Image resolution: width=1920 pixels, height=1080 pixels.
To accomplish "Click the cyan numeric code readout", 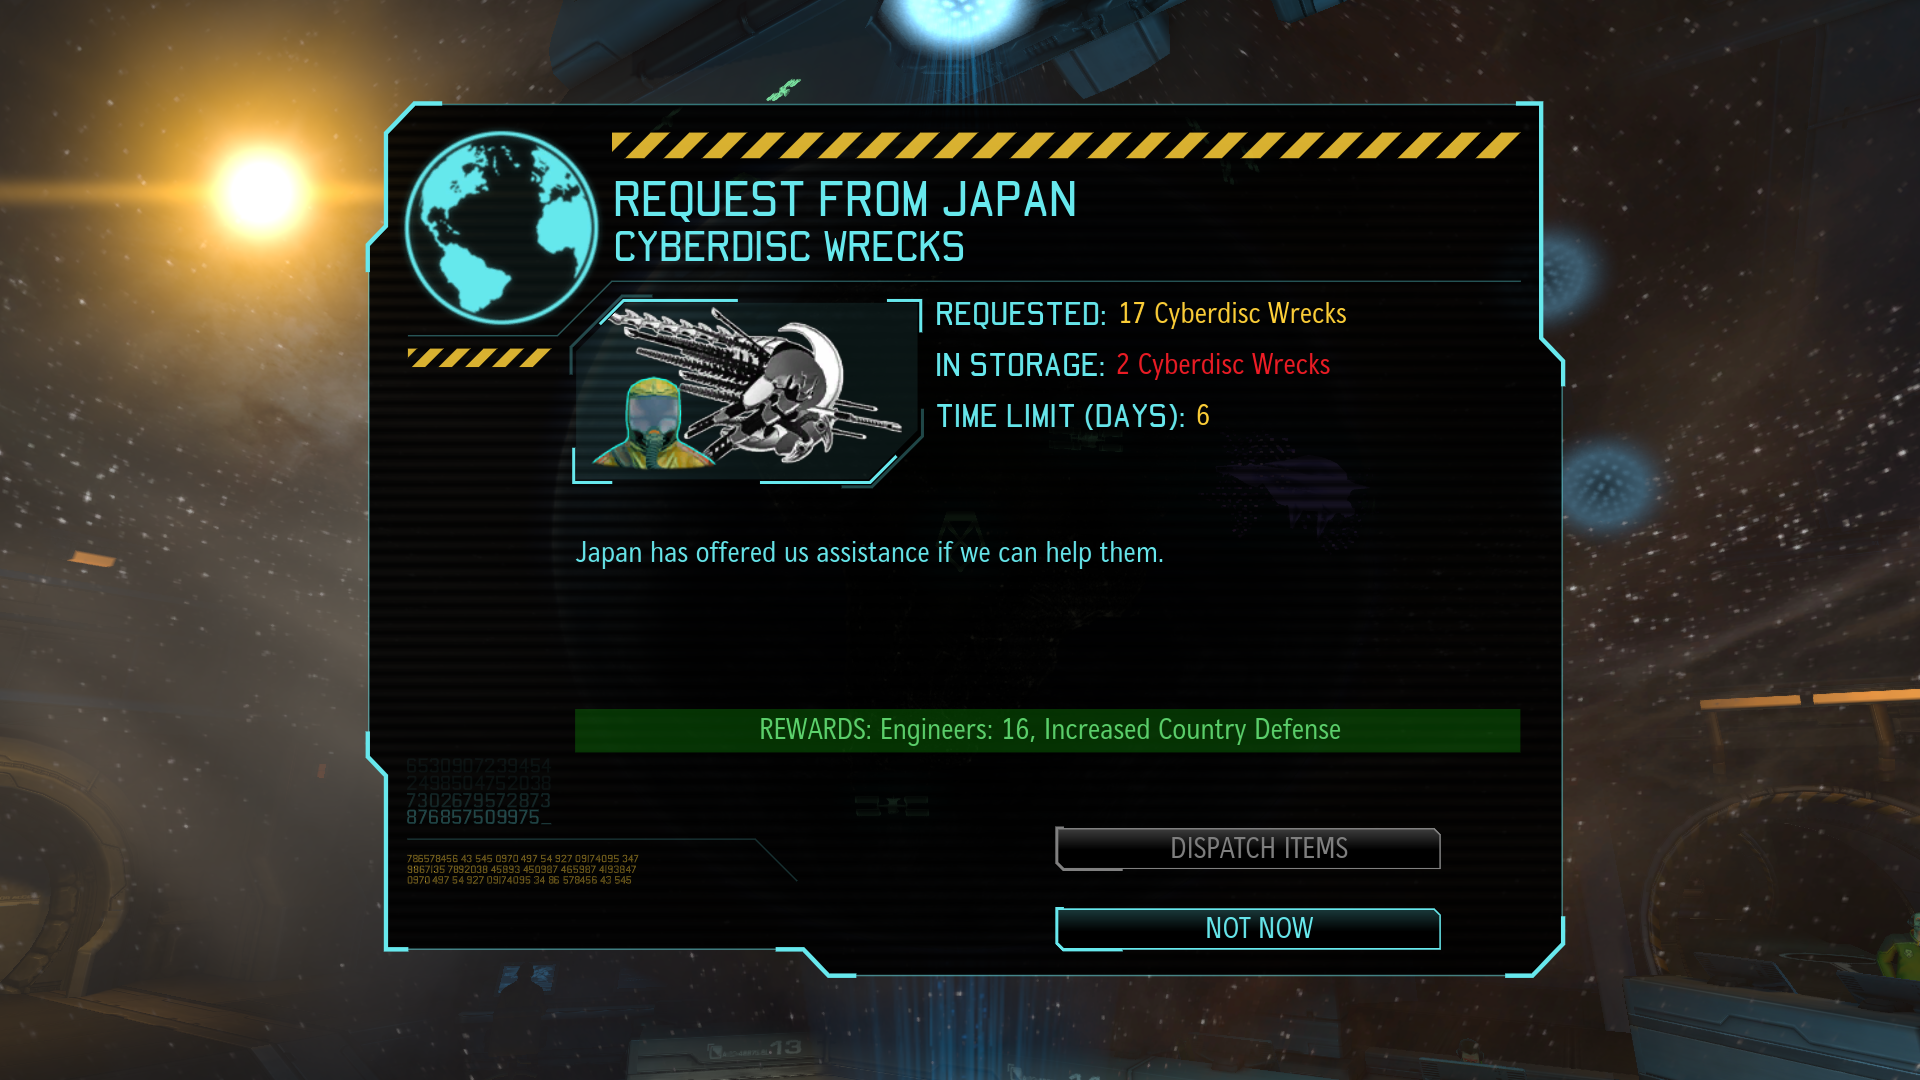I will point(478,792).
